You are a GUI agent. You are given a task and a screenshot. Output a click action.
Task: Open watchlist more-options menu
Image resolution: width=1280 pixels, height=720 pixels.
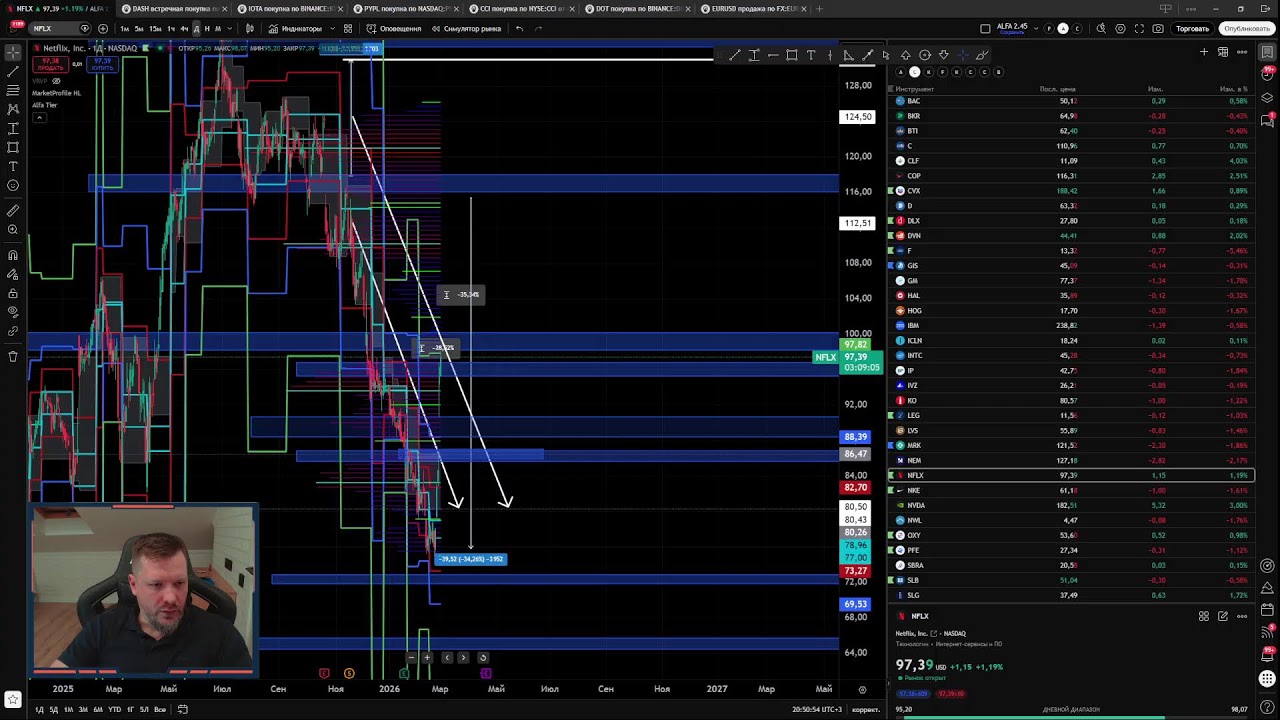coord(1242,52)
